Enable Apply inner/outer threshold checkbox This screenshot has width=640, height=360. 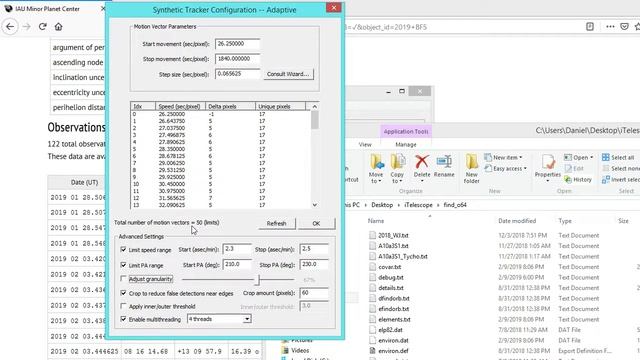(x=123, y=306)
